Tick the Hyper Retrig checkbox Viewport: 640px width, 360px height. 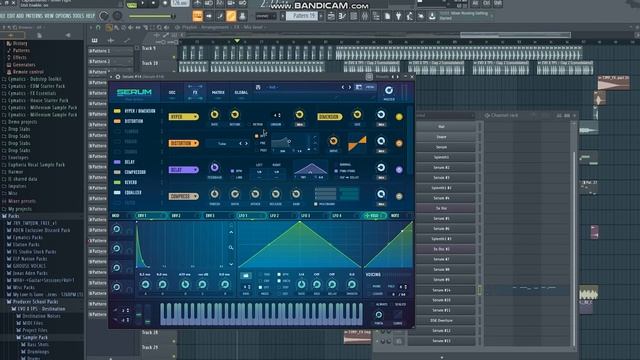pyautogui.click(x=250, y=124)
